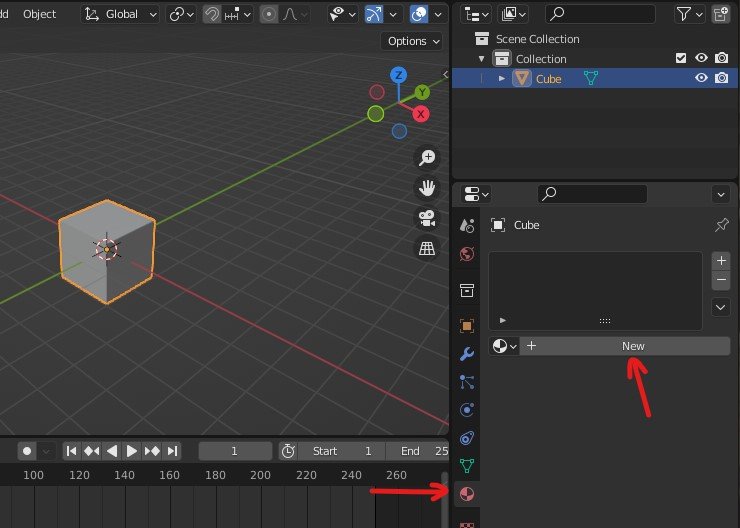
Task: Open the viewport Options dropdown
Action: tap(412, 42)
